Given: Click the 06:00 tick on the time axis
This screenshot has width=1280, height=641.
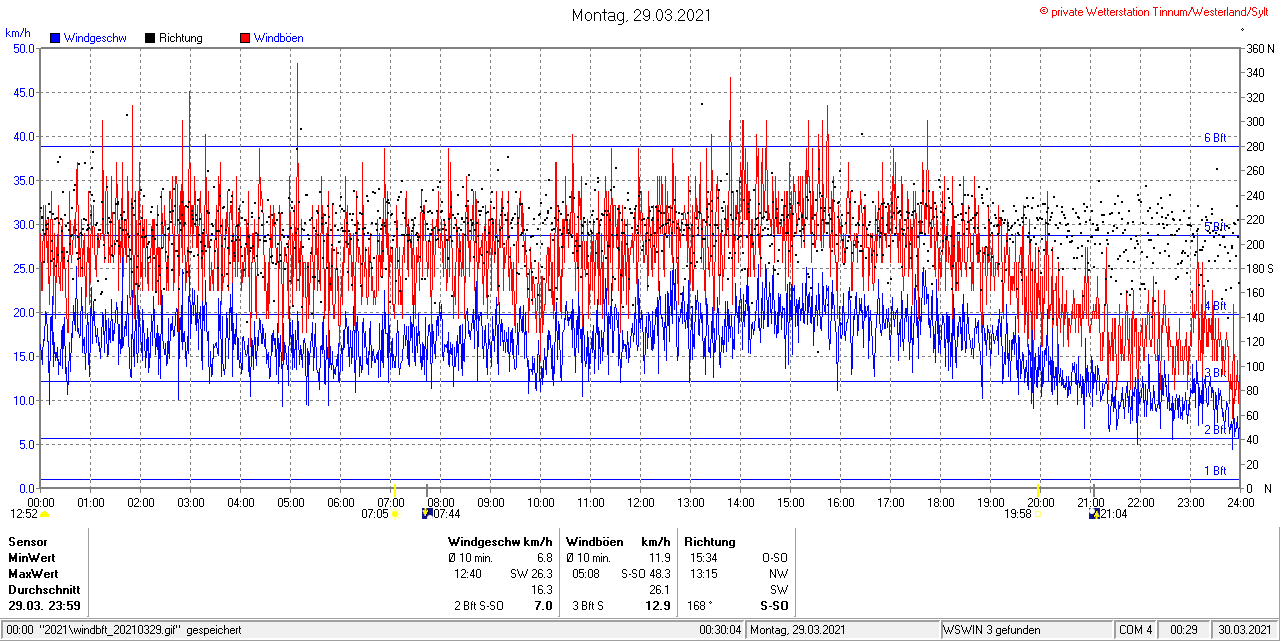Looking at the screenshot, I should pos(341,502).
